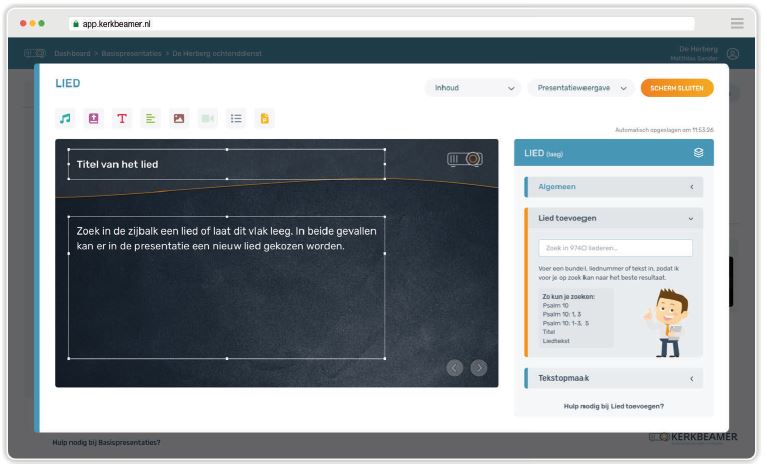Click the bullet list icon
Image resolution: width=767 pixels, height=469 pixels.
point(236,118)
